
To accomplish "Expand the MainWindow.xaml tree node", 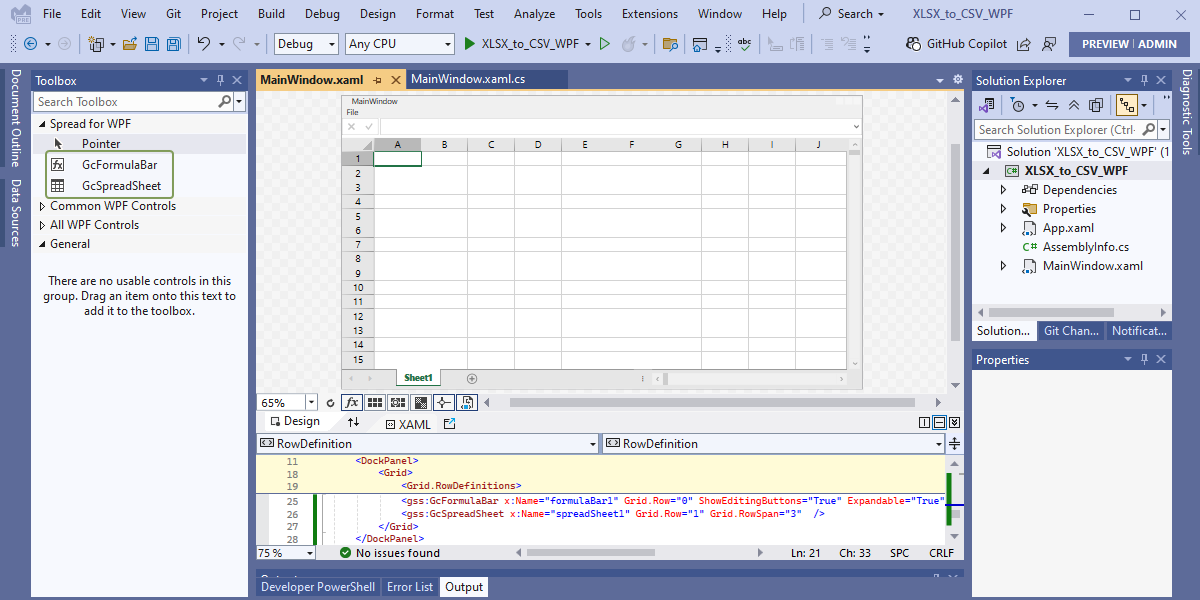I will (1004, 266).
